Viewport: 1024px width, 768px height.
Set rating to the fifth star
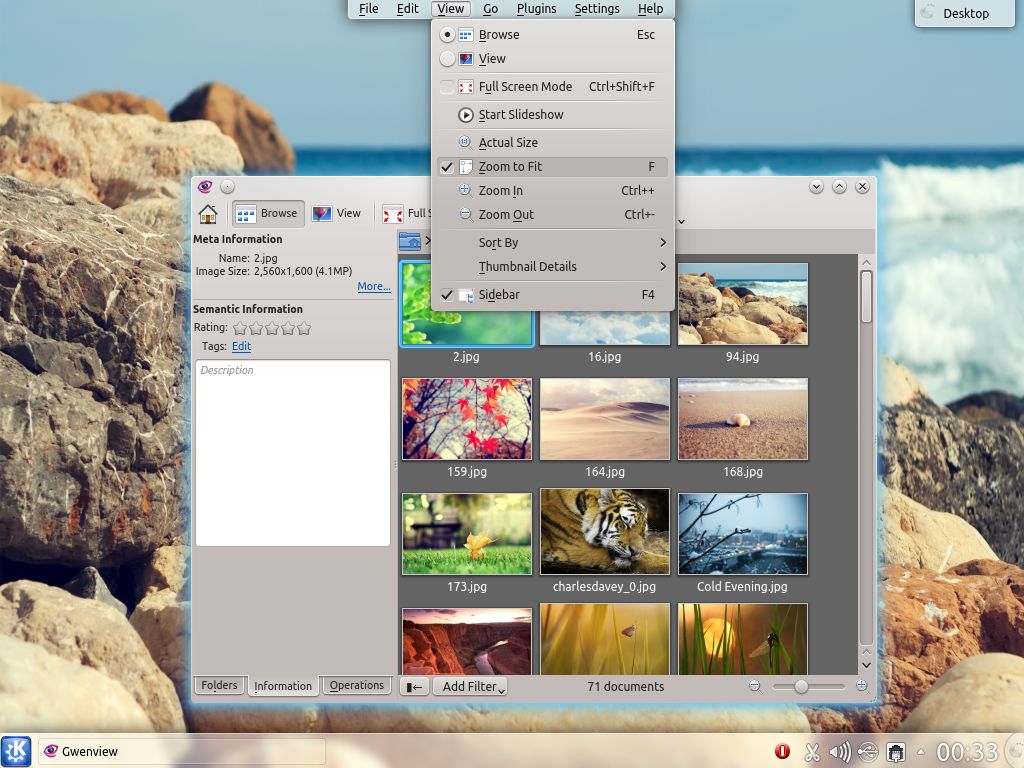[304, 328]
